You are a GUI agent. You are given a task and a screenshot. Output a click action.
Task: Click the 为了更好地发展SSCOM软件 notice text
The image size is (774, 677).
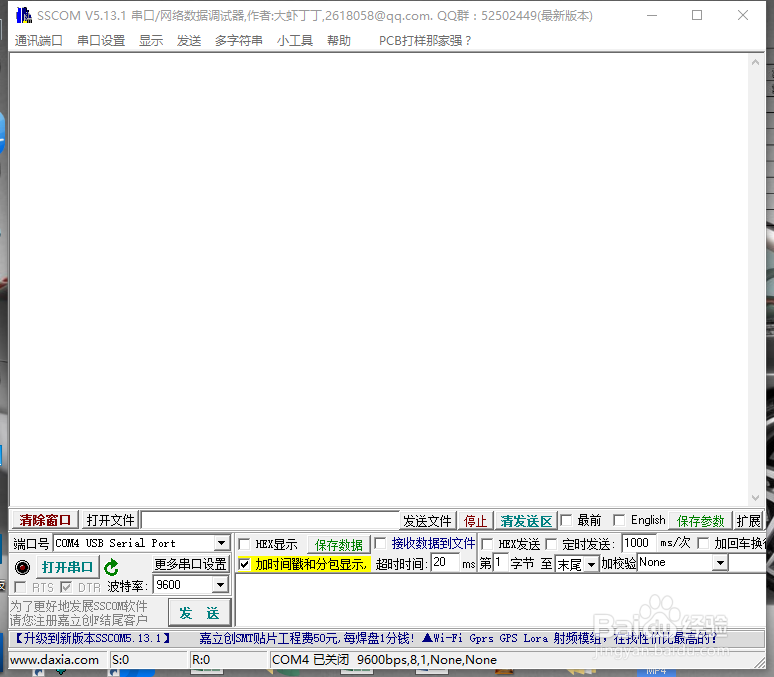pyautogui.click(x=79, y=606)
